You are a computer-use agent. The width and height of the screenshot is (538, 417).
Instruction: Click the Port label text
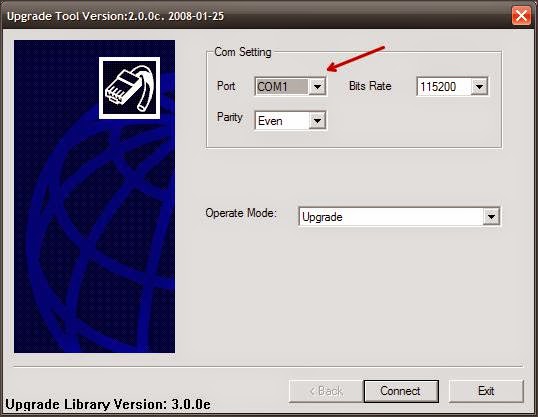[226, 86]
